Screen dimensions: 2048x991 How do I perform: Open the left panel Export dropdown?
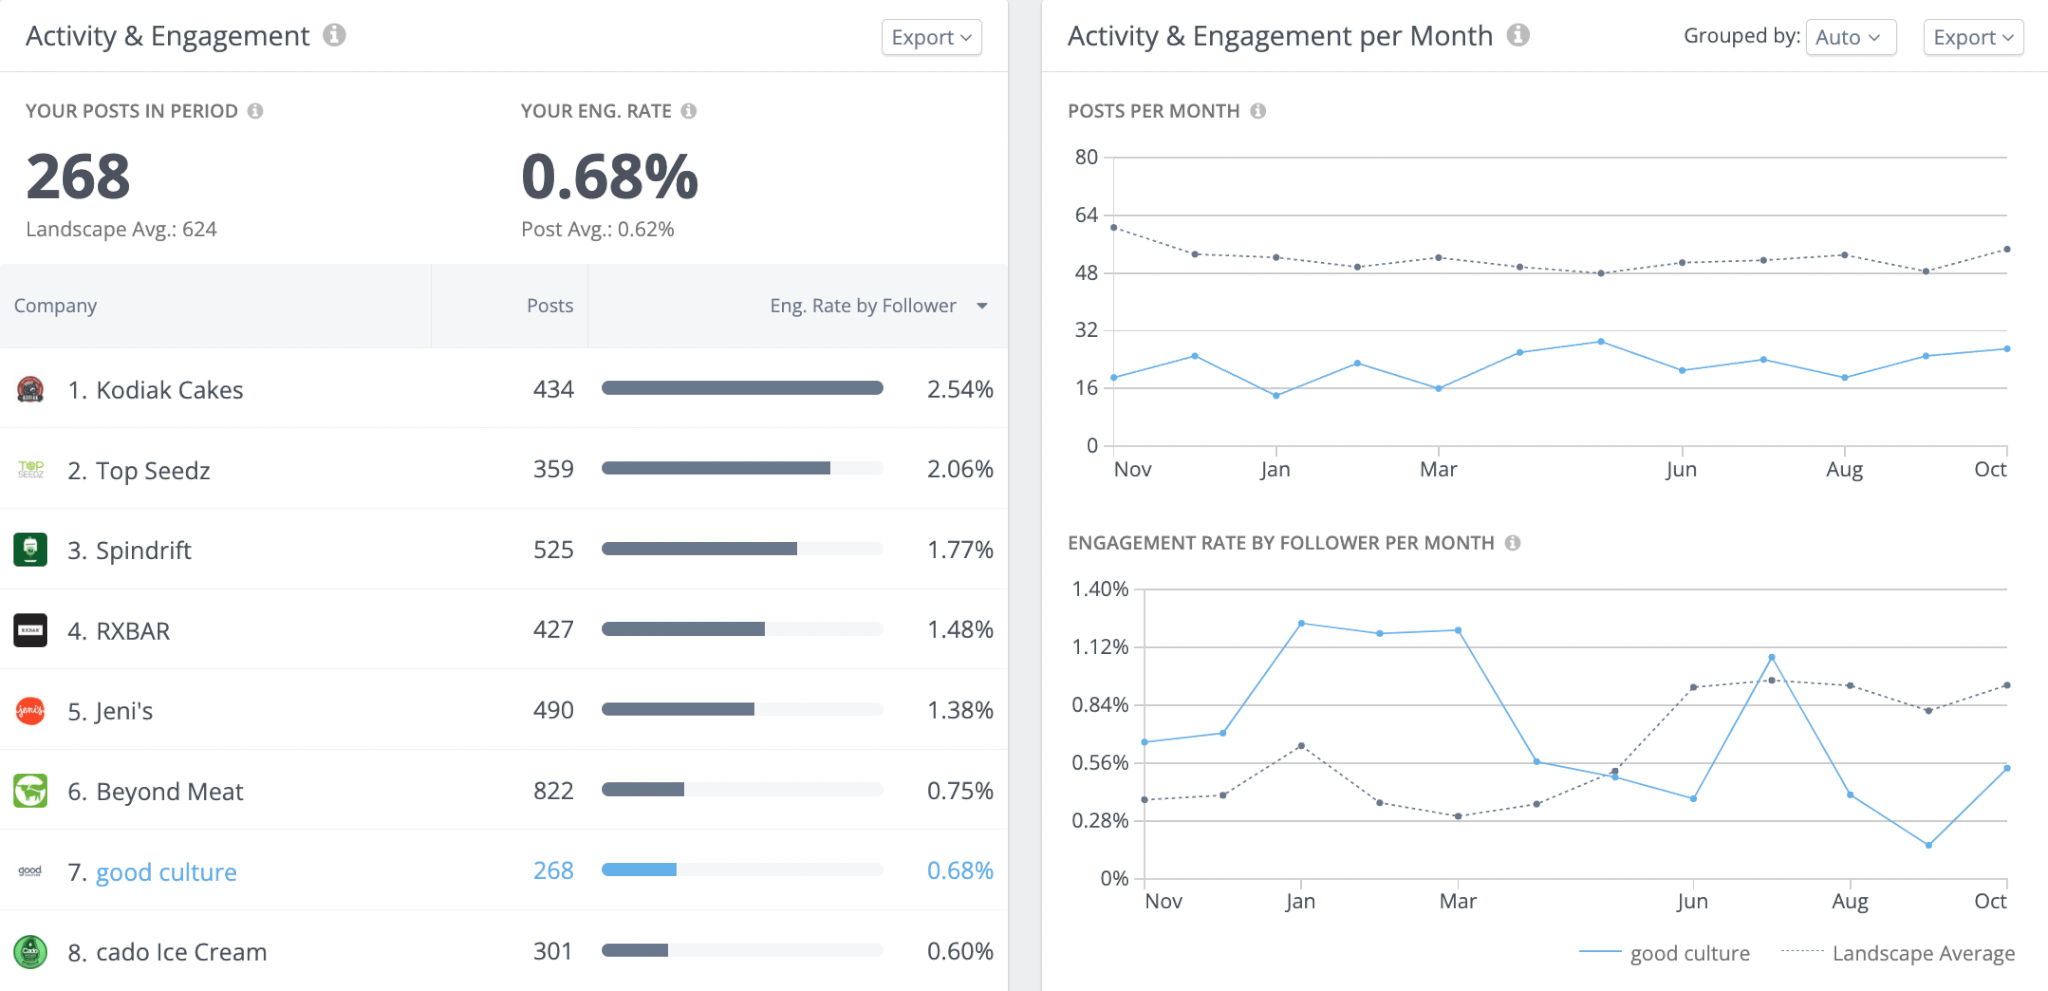[x=929, y=37]
